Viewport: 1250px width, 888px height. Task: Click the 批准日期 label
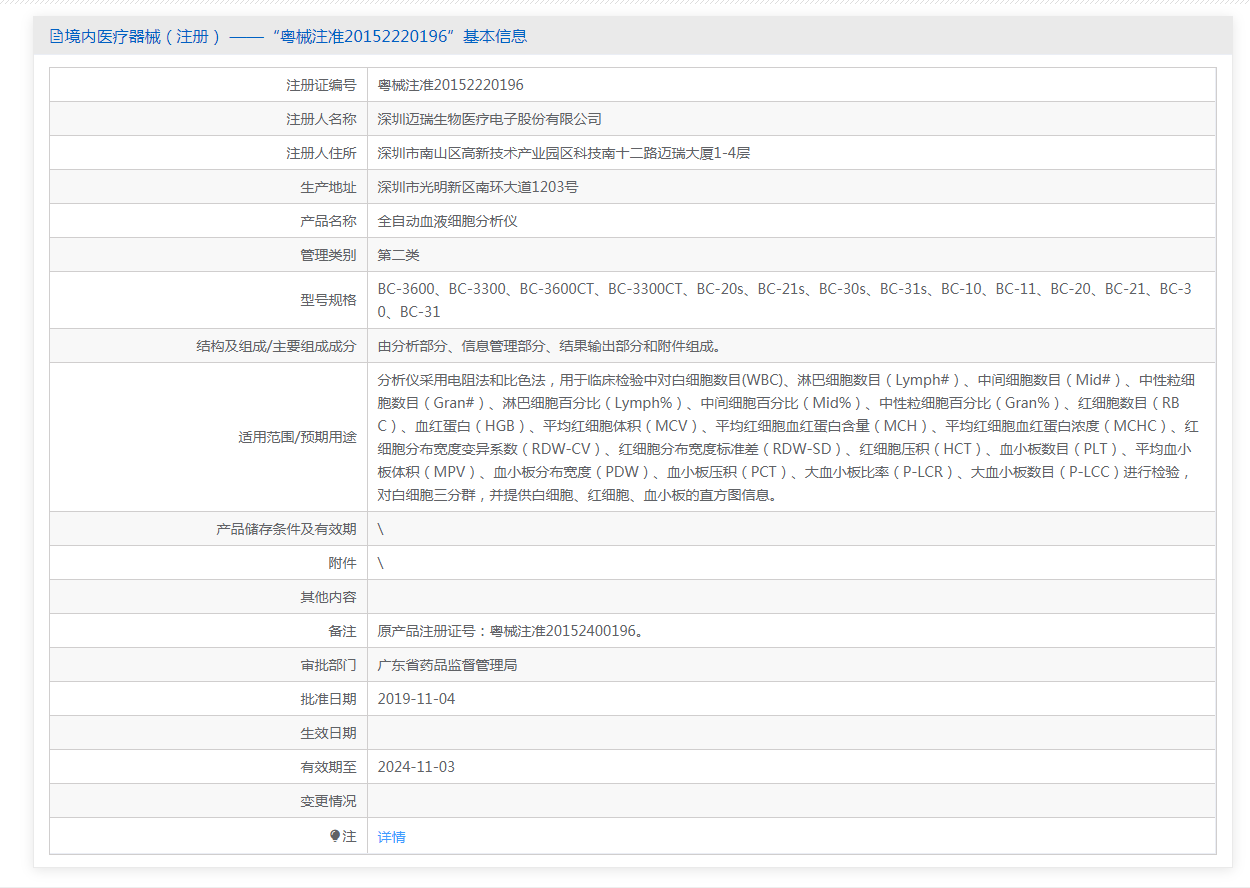[x=328, y=699]
